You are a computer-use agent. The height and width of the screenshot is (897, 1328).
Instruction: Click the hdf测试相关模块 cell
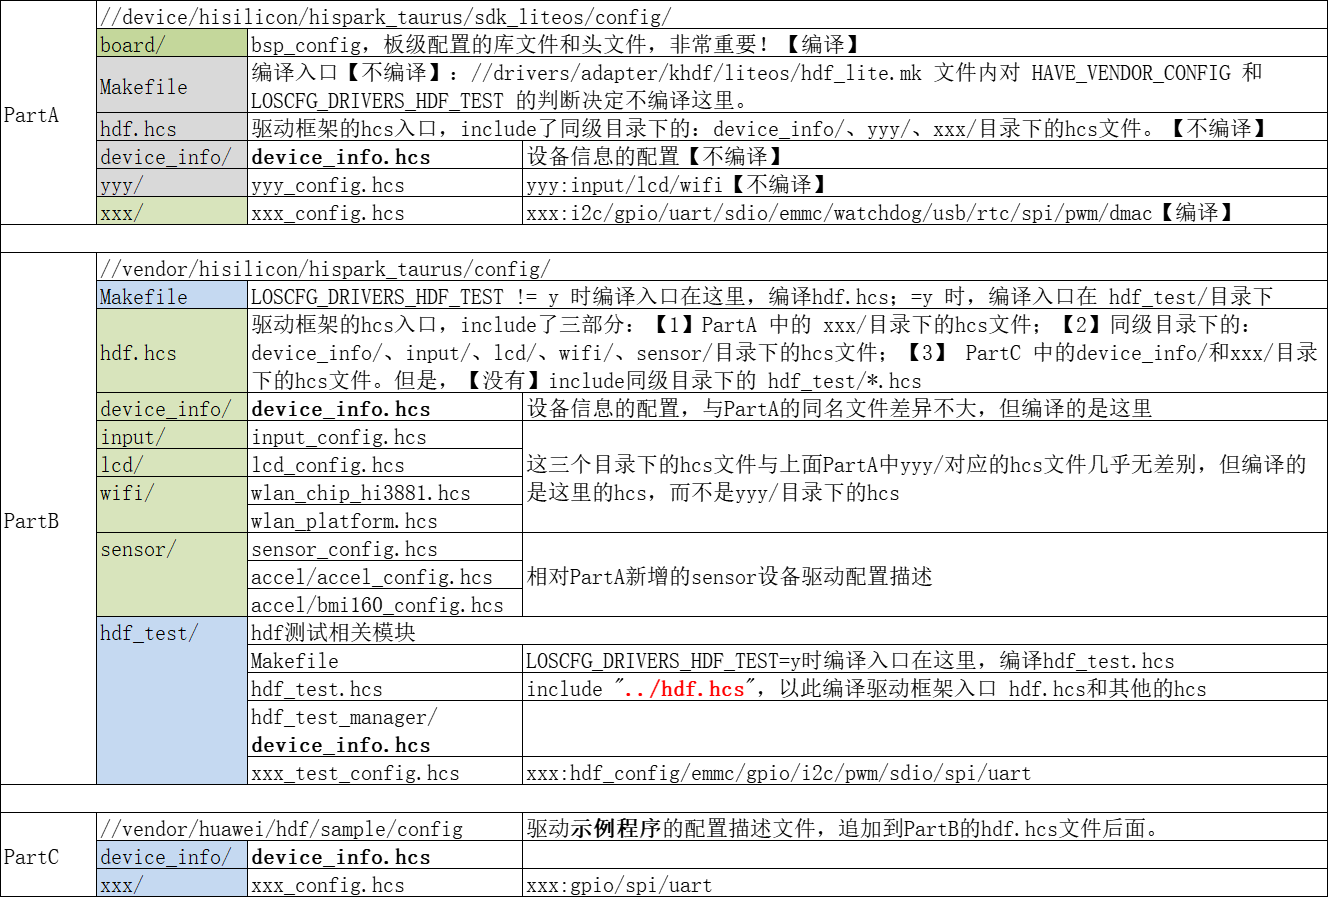click(787, 631)
